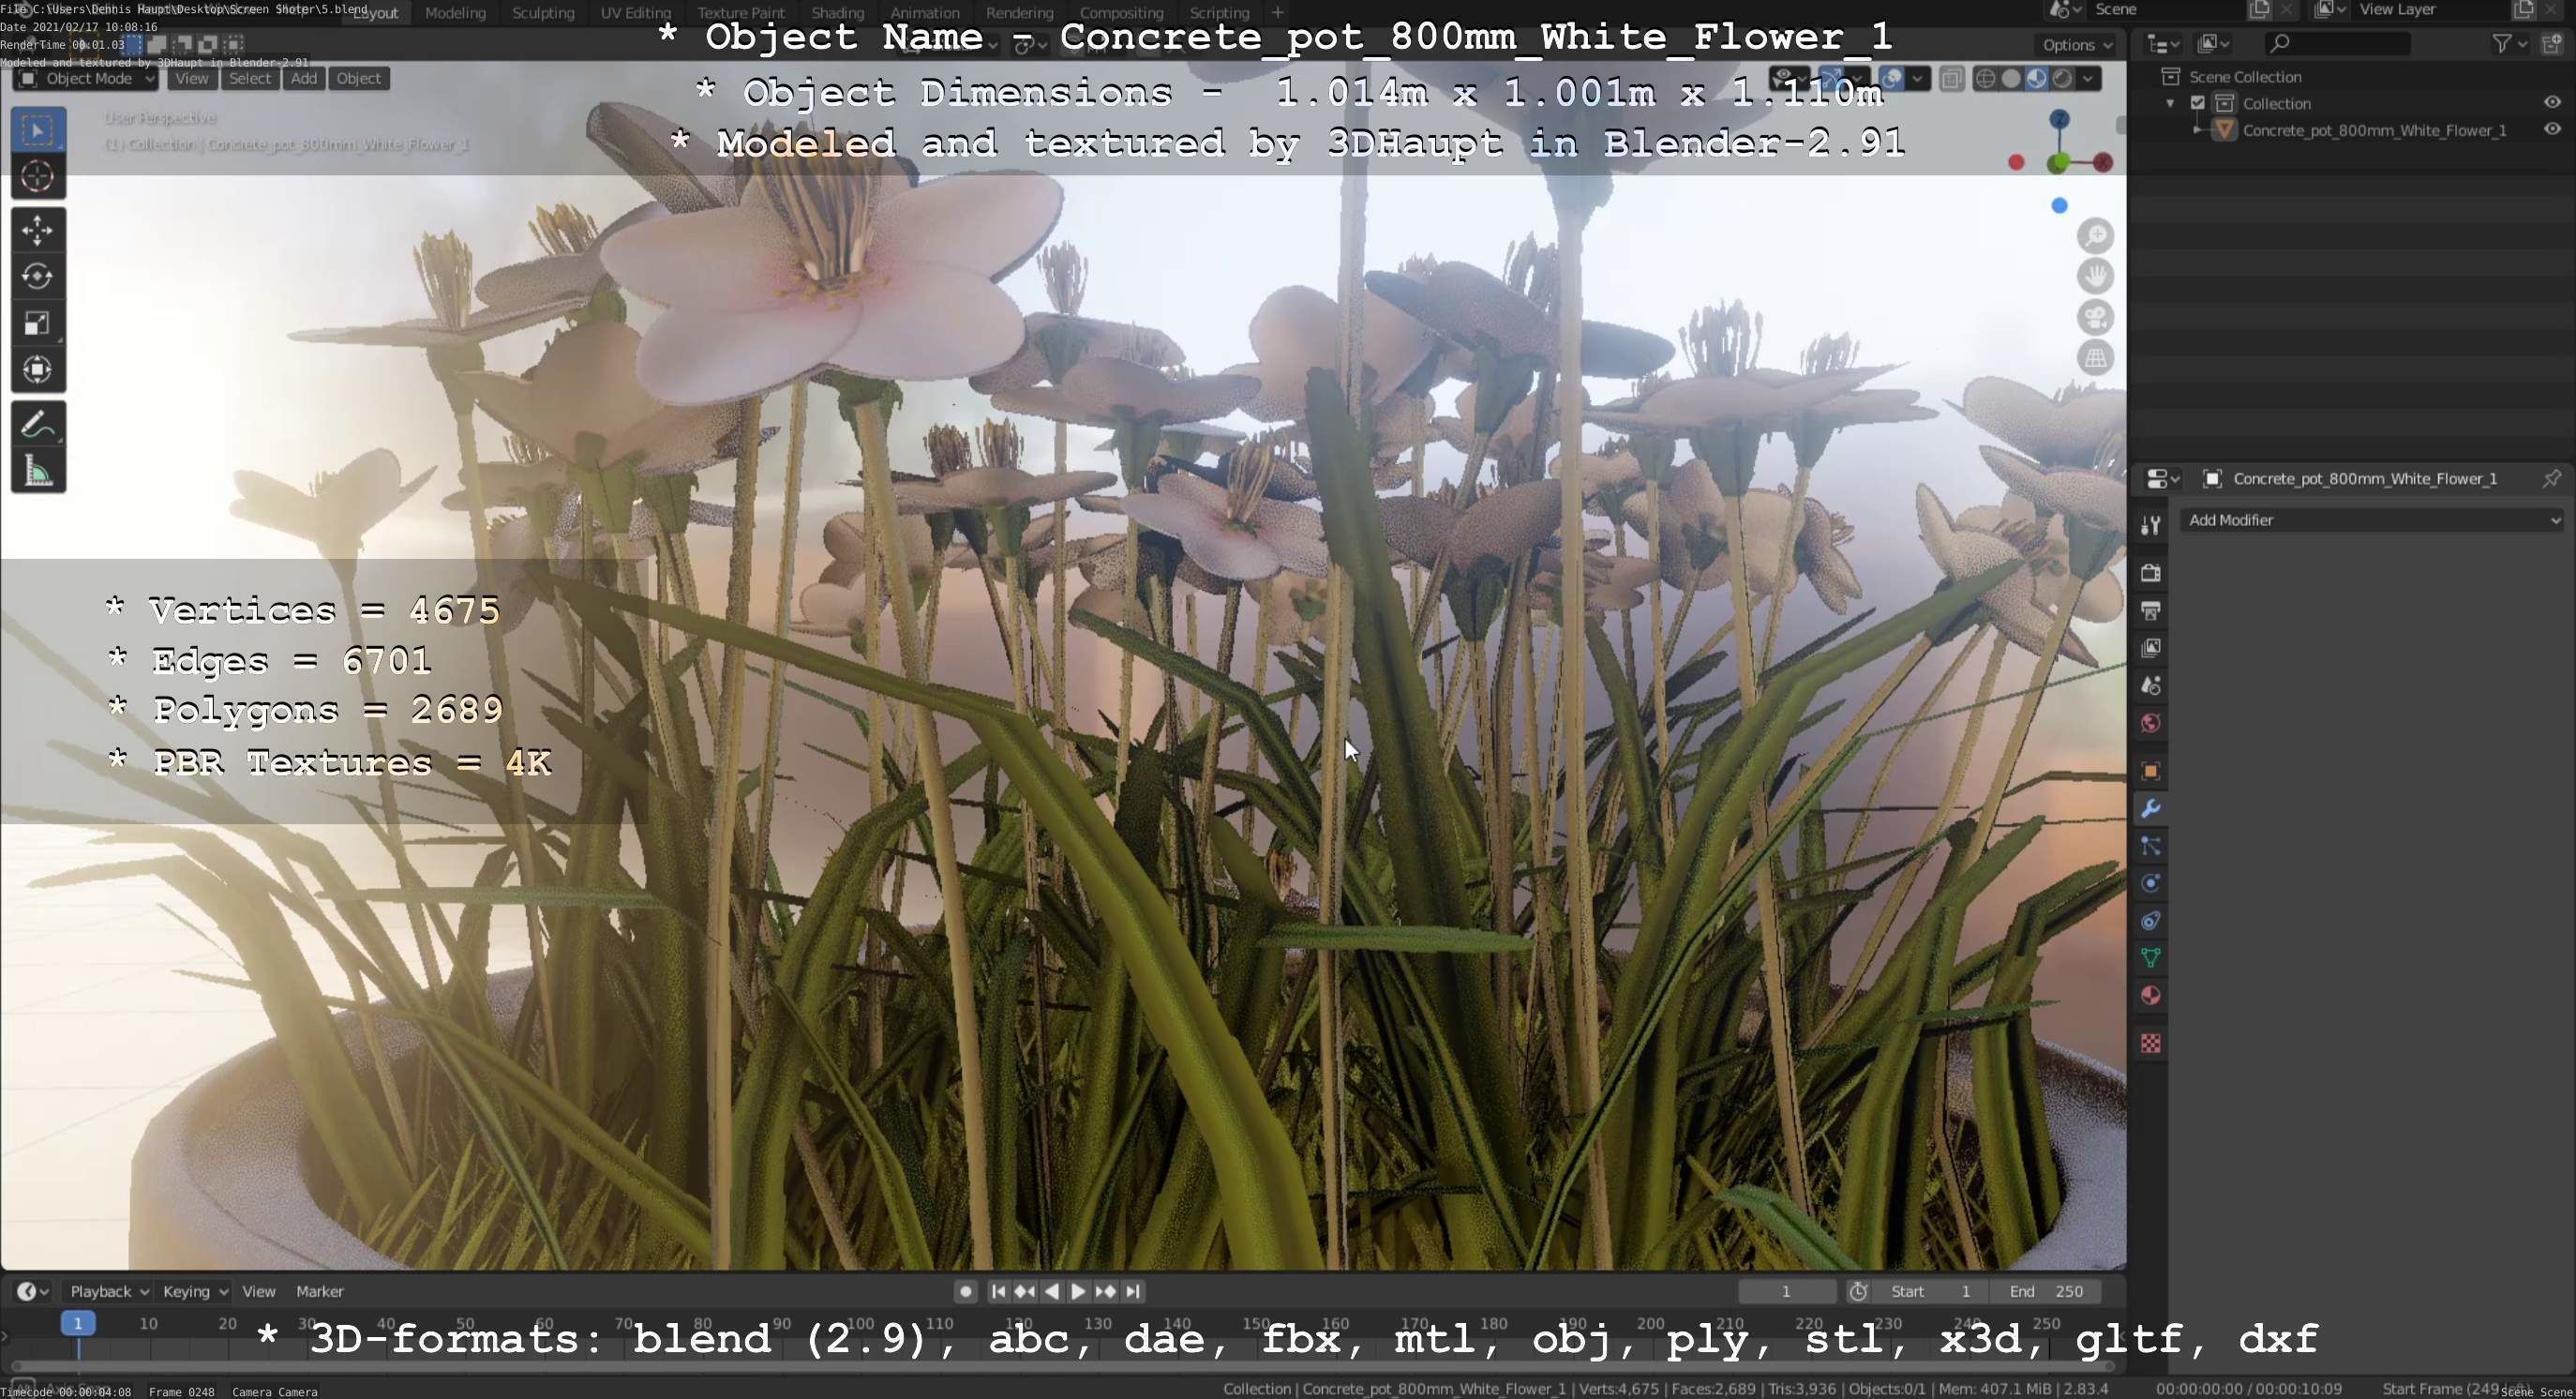
Task: Activate the Annotate pencil tool
Action: tap(37, 425)
